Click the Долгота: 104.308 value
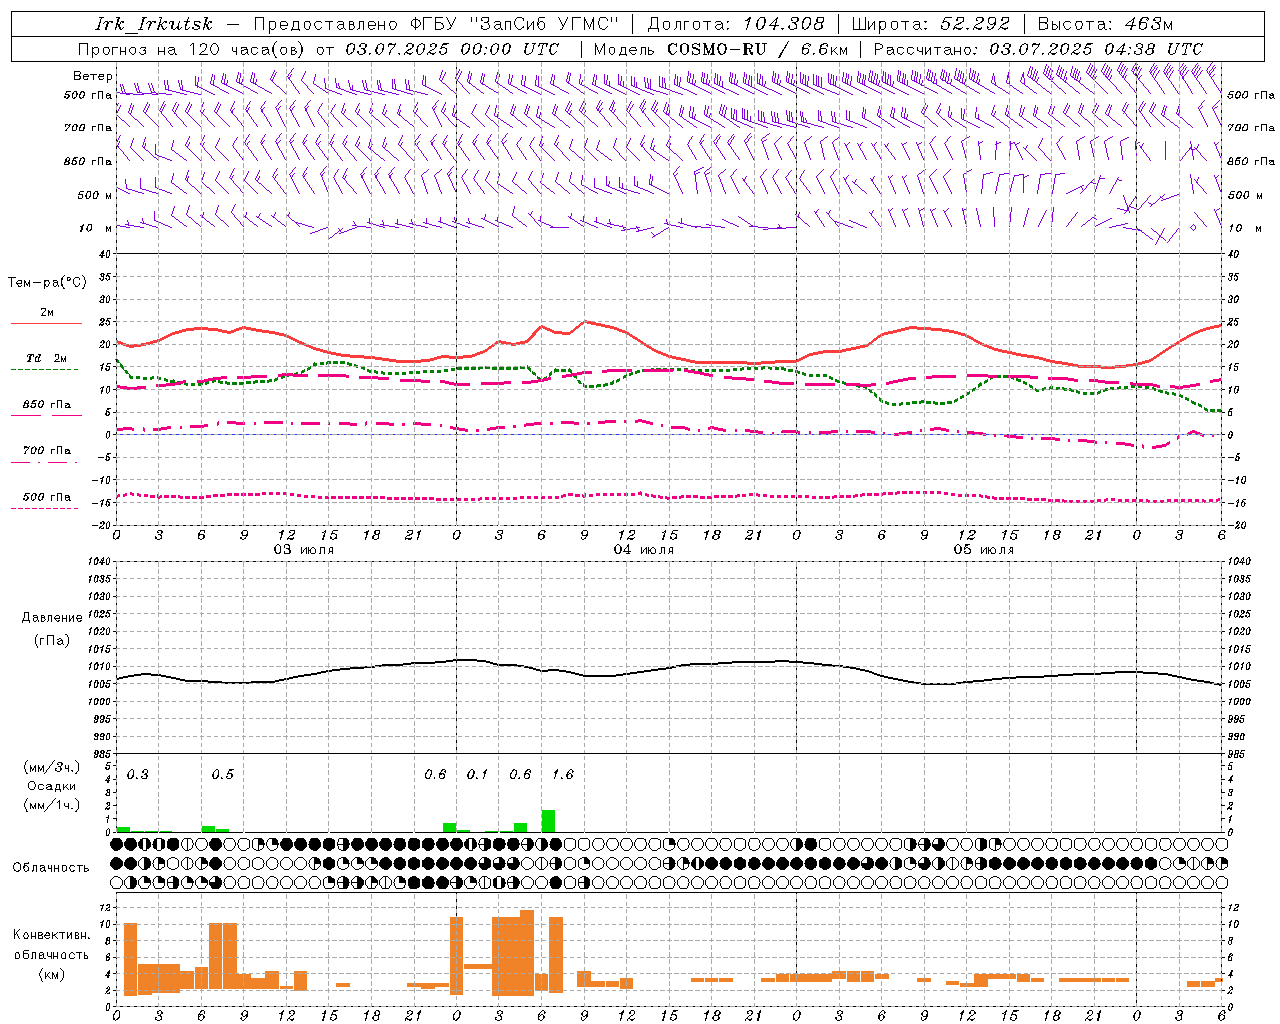Viewport: 1280px width, 1024px height. 736,24
